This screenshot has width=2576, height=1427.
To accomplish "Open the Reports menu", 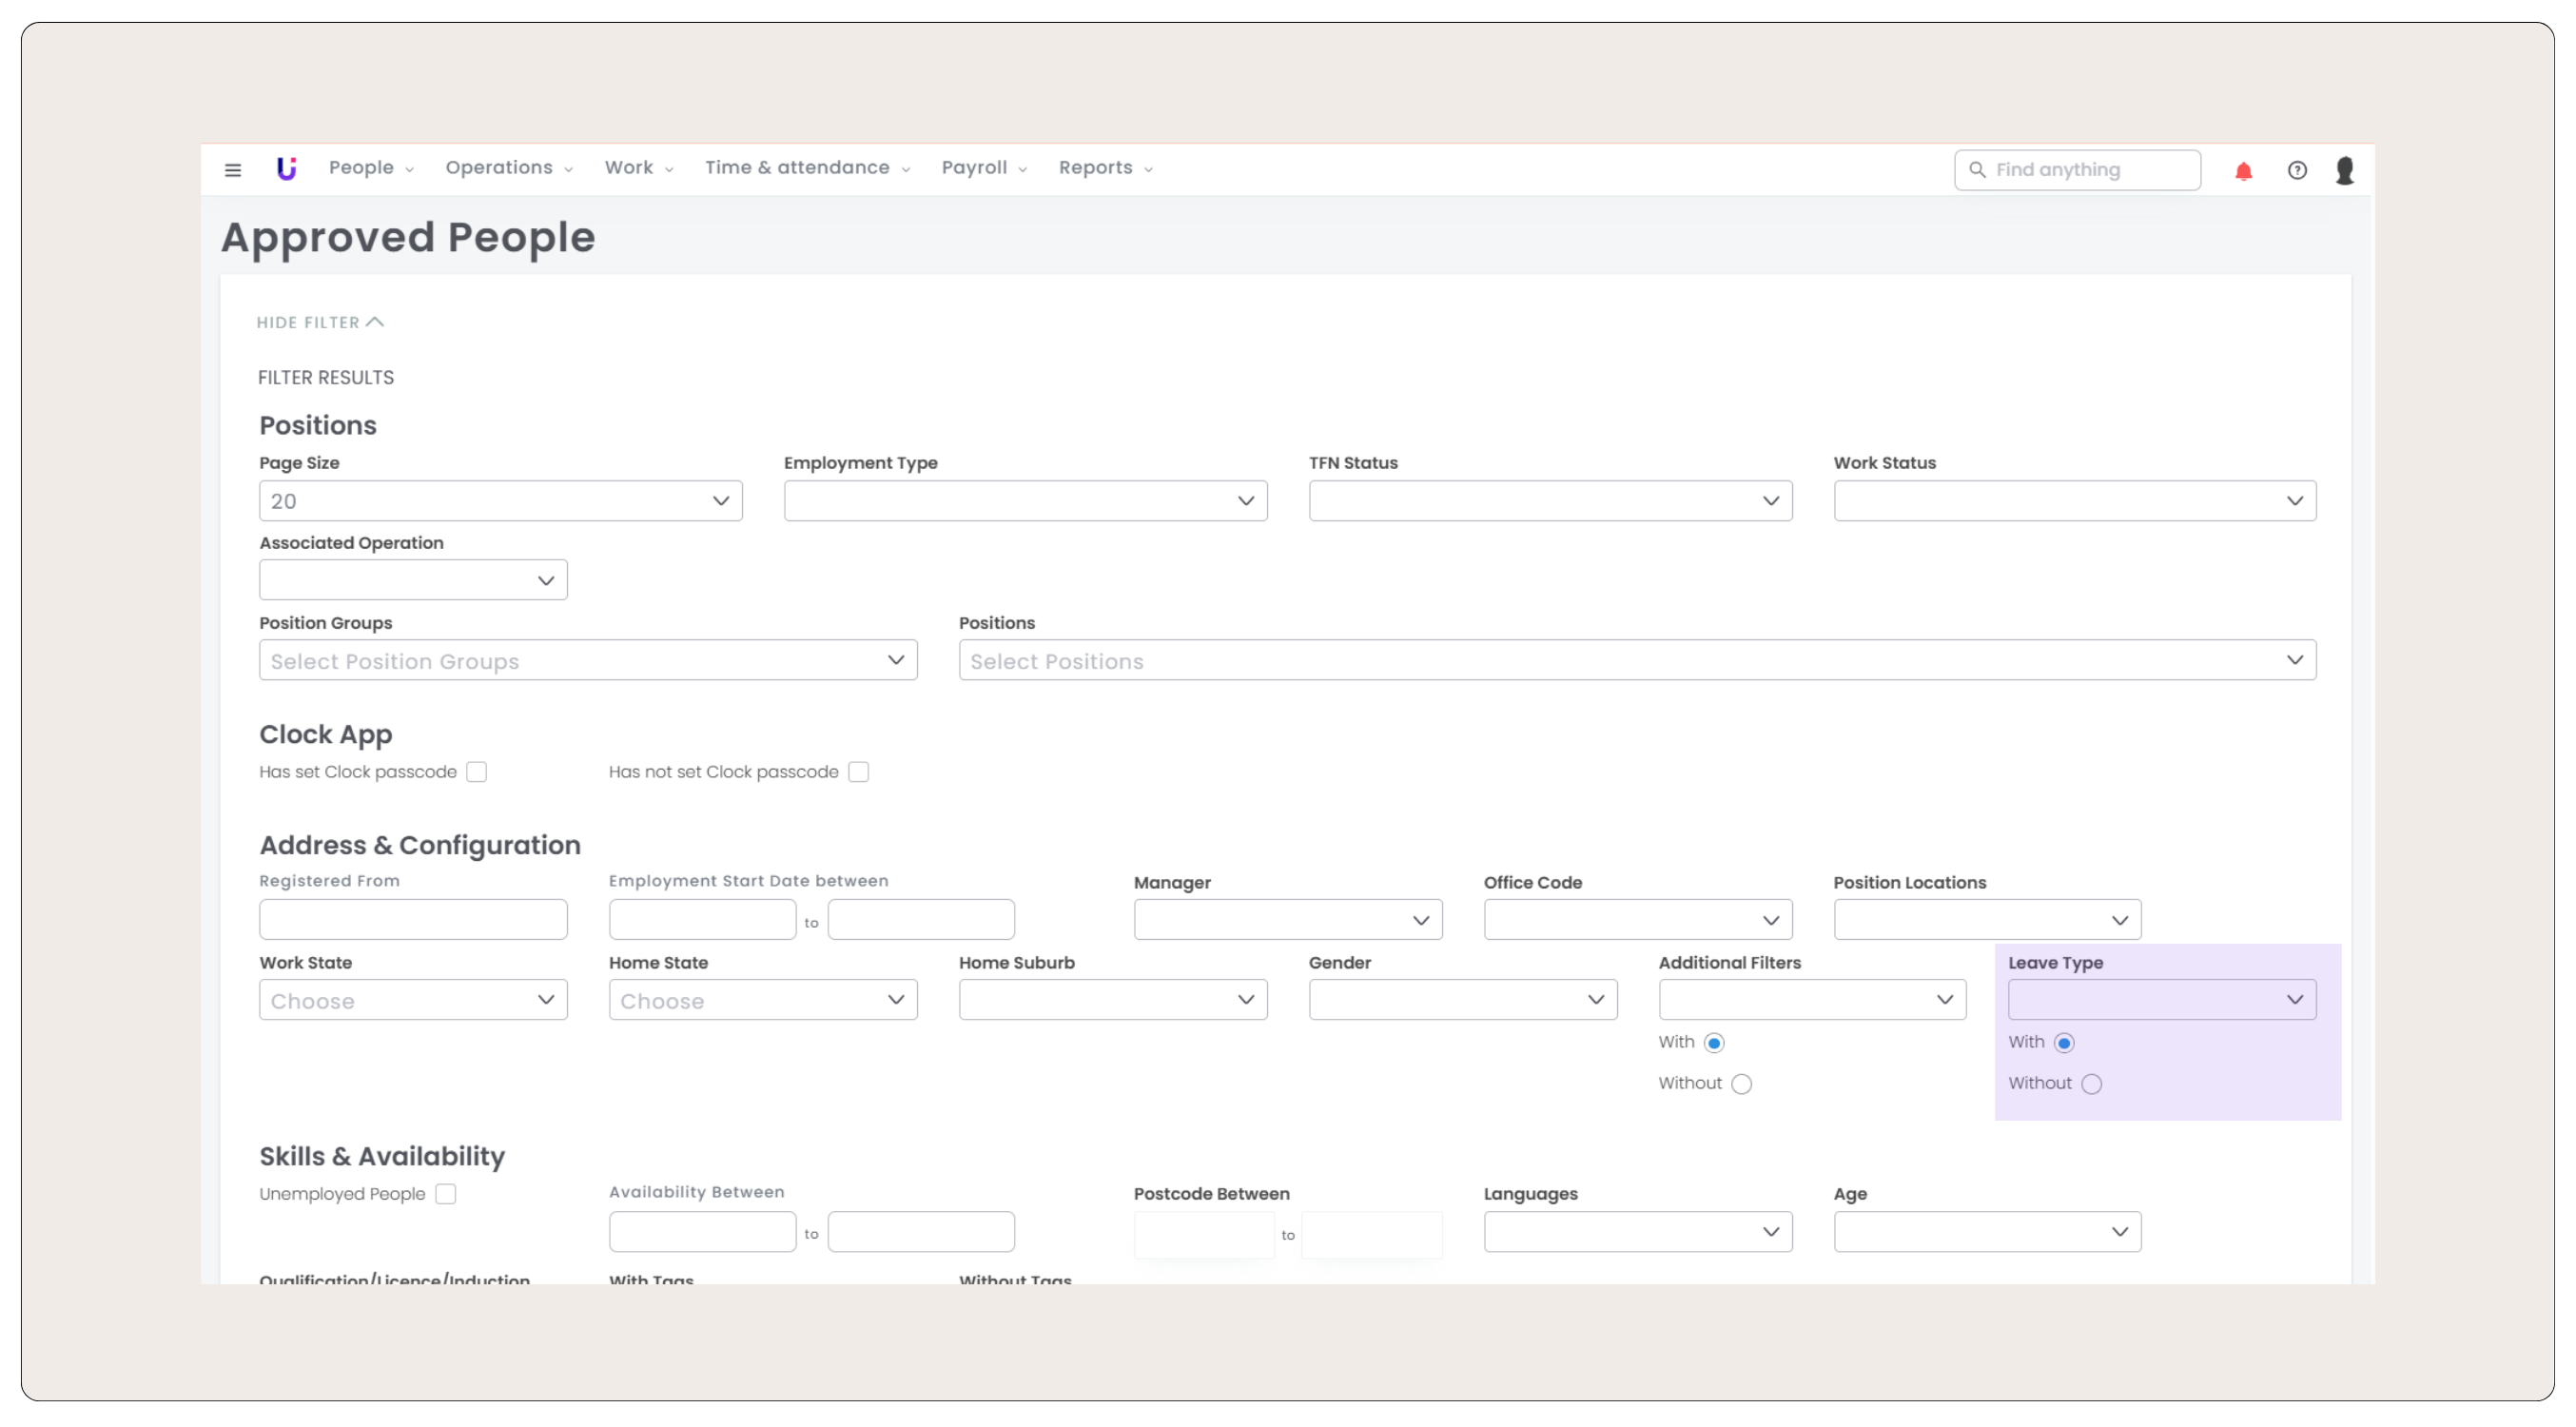I will click(x=1106, y=168).
